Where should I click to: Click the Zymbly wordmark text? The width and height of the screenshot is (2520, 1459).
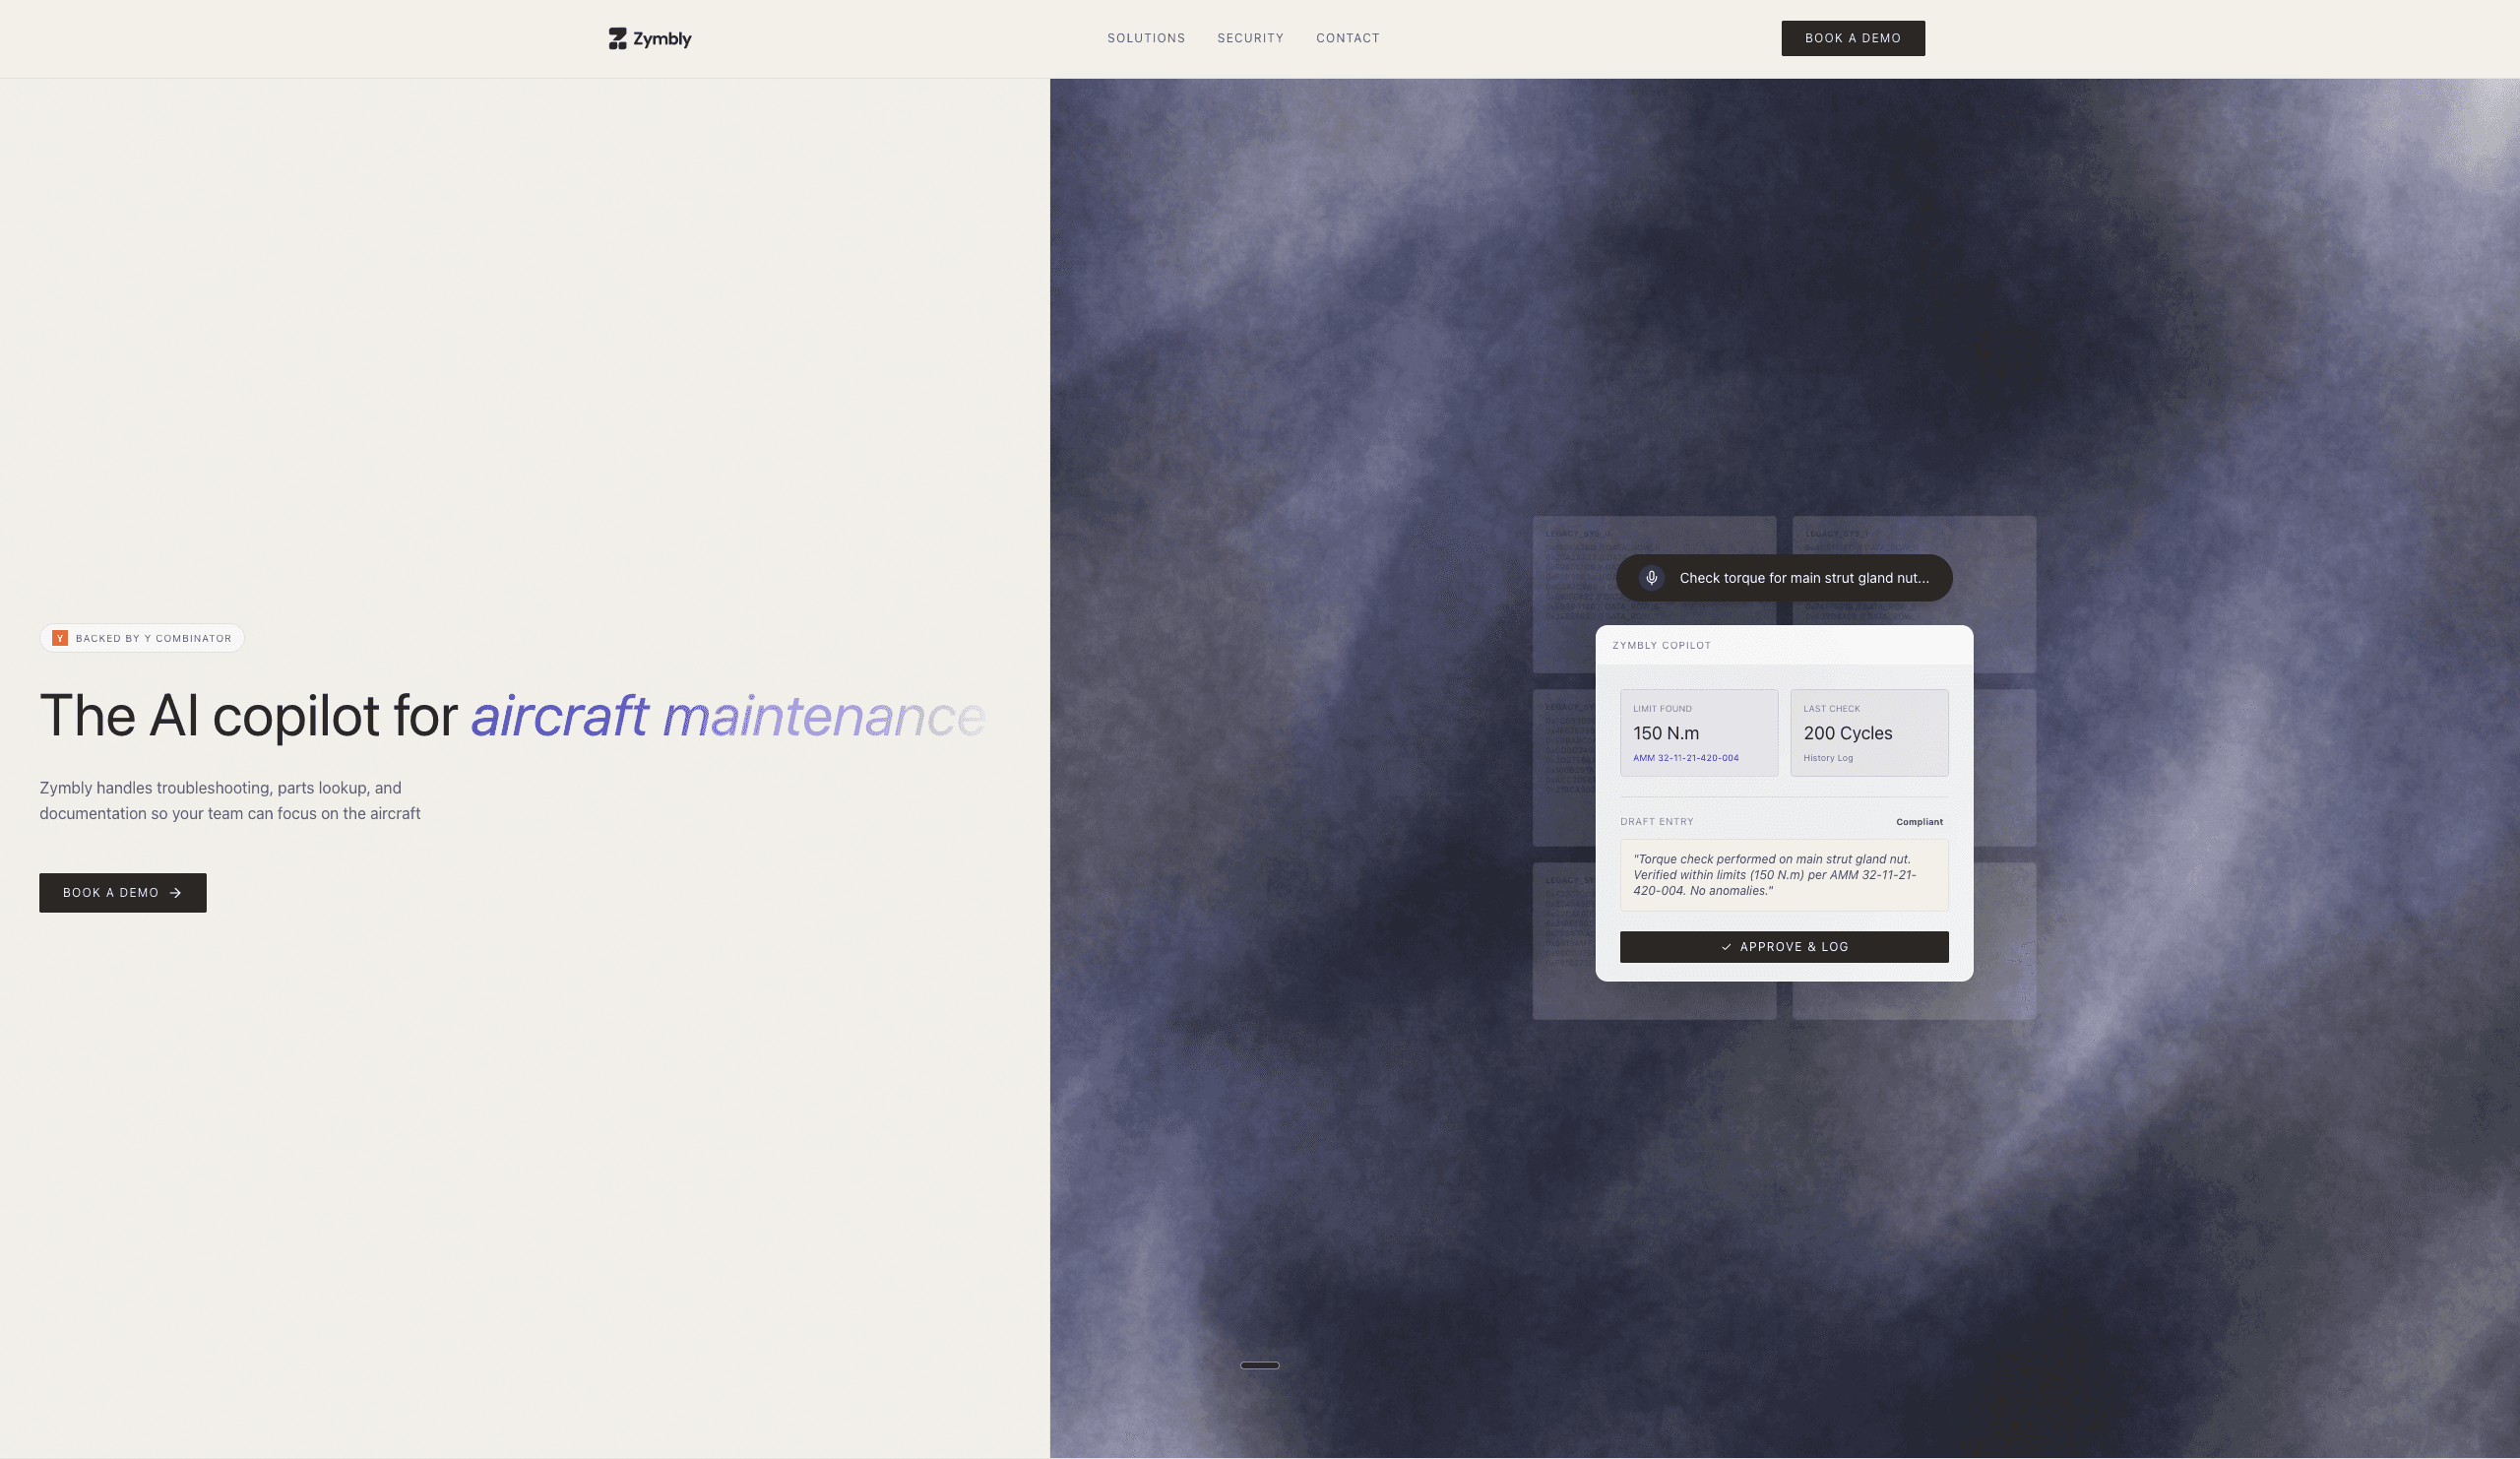point(662,39)
